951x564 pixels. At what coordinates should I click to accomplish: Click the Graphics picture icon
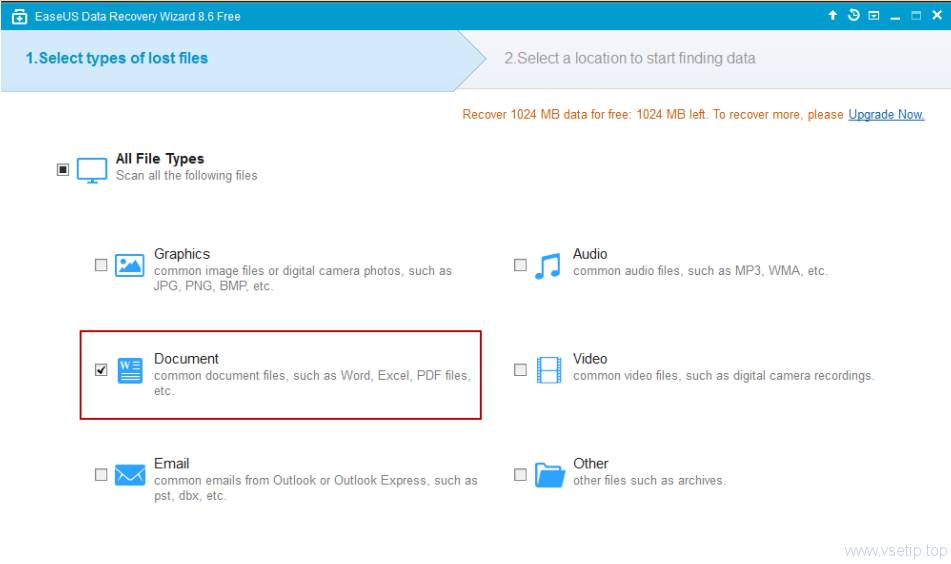130,265
